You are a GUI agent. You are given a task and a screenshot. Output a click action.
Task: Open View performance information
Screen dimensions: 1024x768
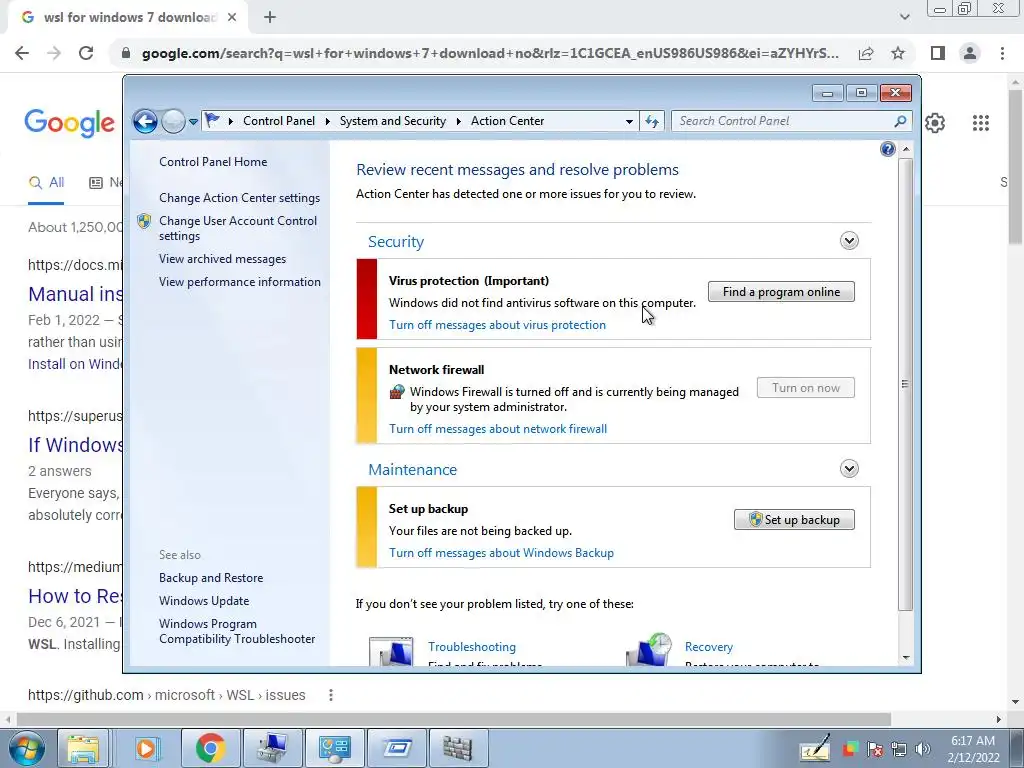point(240,282)
